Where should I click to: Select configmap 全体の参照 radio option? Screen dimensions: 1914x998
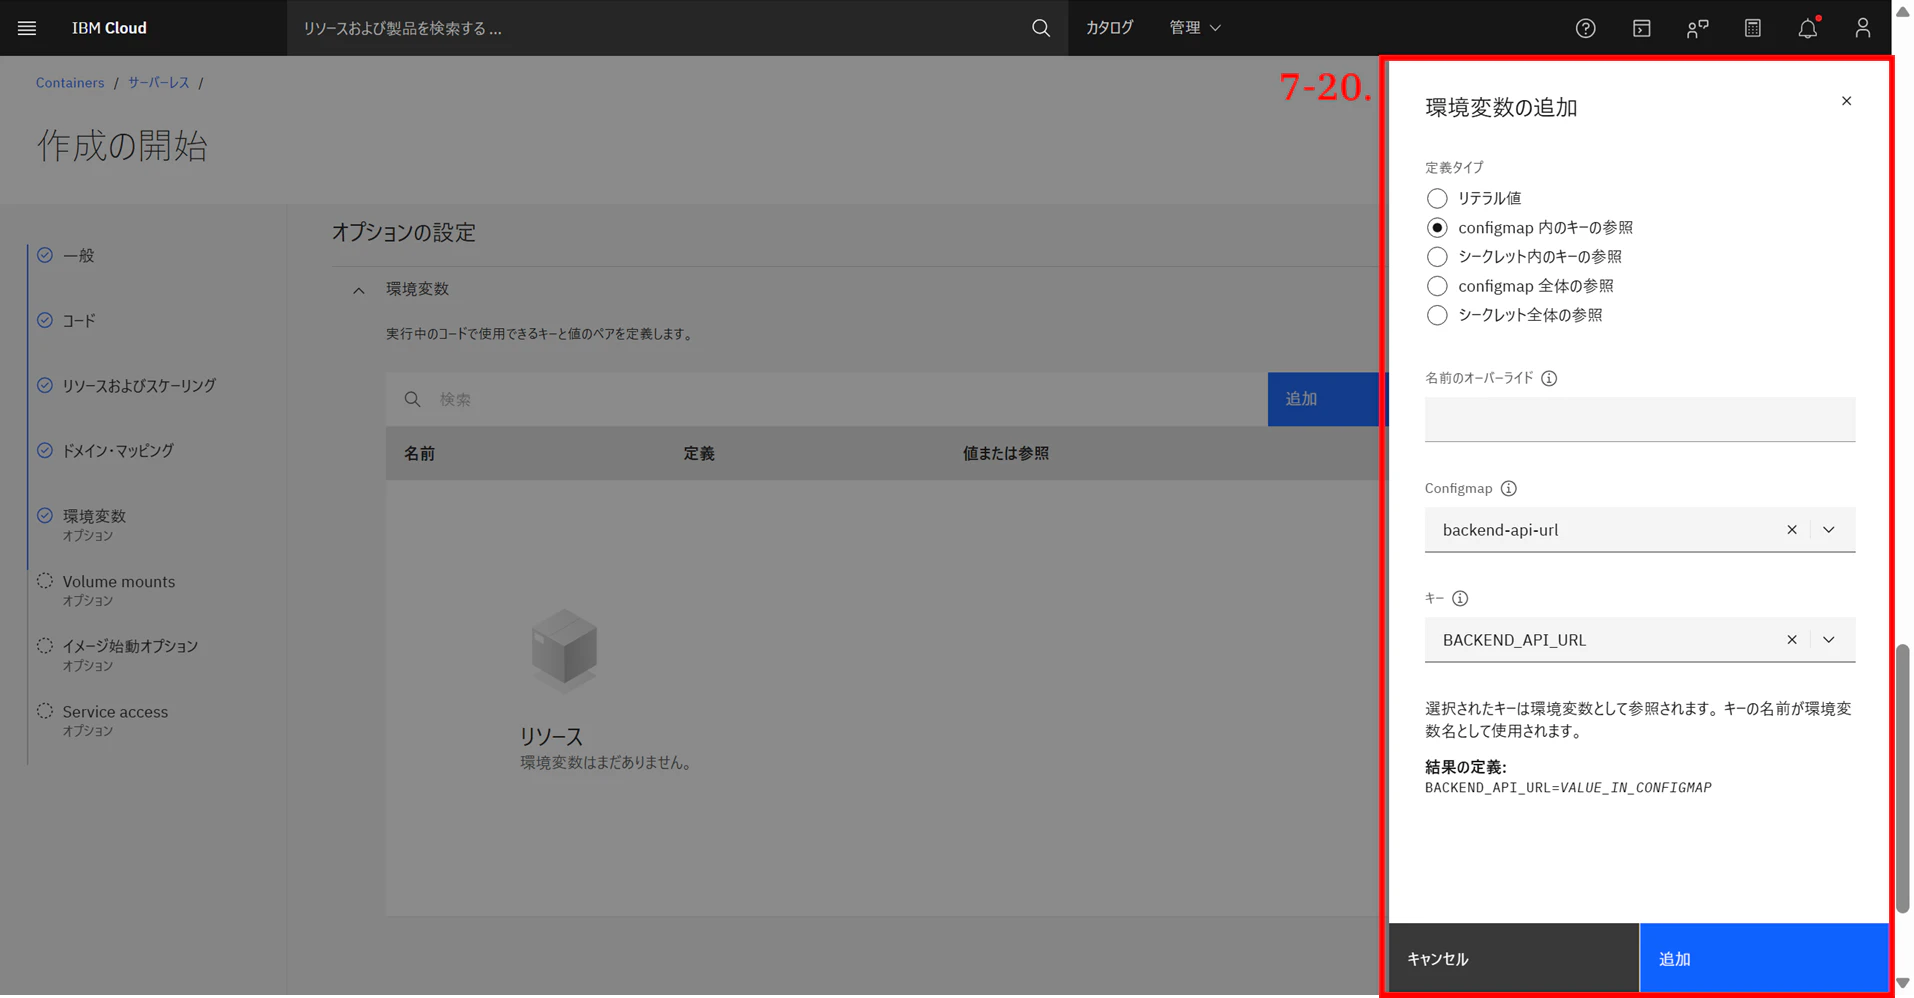point(1436,286)
